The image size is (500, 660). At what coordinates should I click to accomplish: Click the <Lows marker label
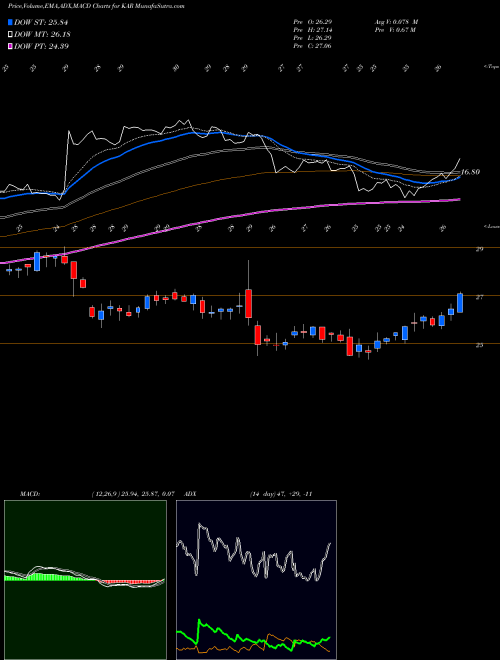coord(491,226)
